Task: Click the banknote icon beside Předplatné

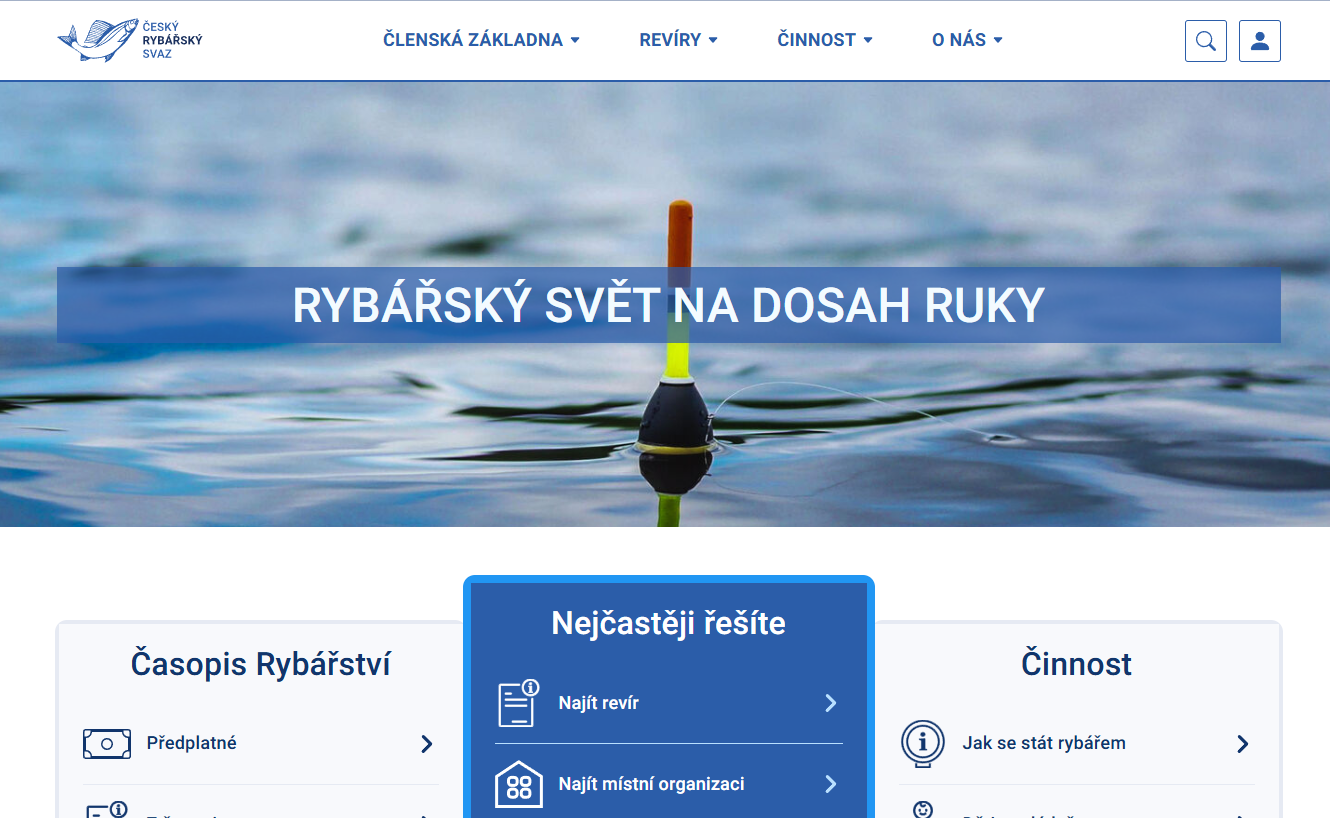Action: [x=107, y=744]
